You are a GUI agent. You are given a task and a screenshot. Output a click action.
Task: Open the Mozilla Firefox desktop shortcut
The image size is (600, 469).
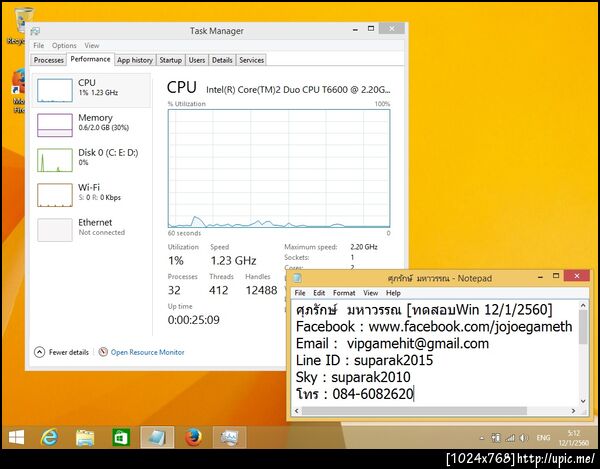(18, 91)
